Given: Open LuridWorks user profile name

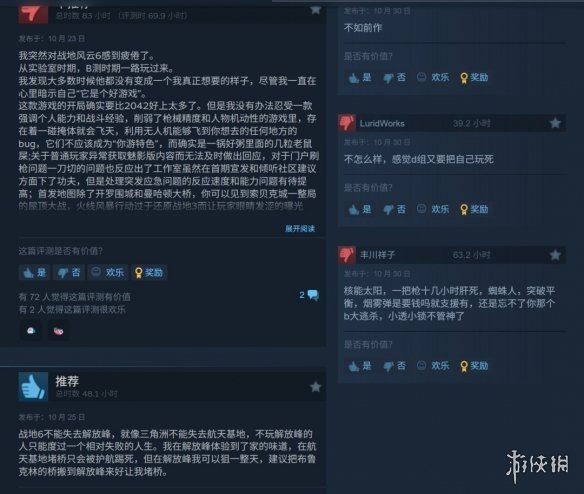Looking at the screenshot, I should pyautogui.click(x=382, y=123).
